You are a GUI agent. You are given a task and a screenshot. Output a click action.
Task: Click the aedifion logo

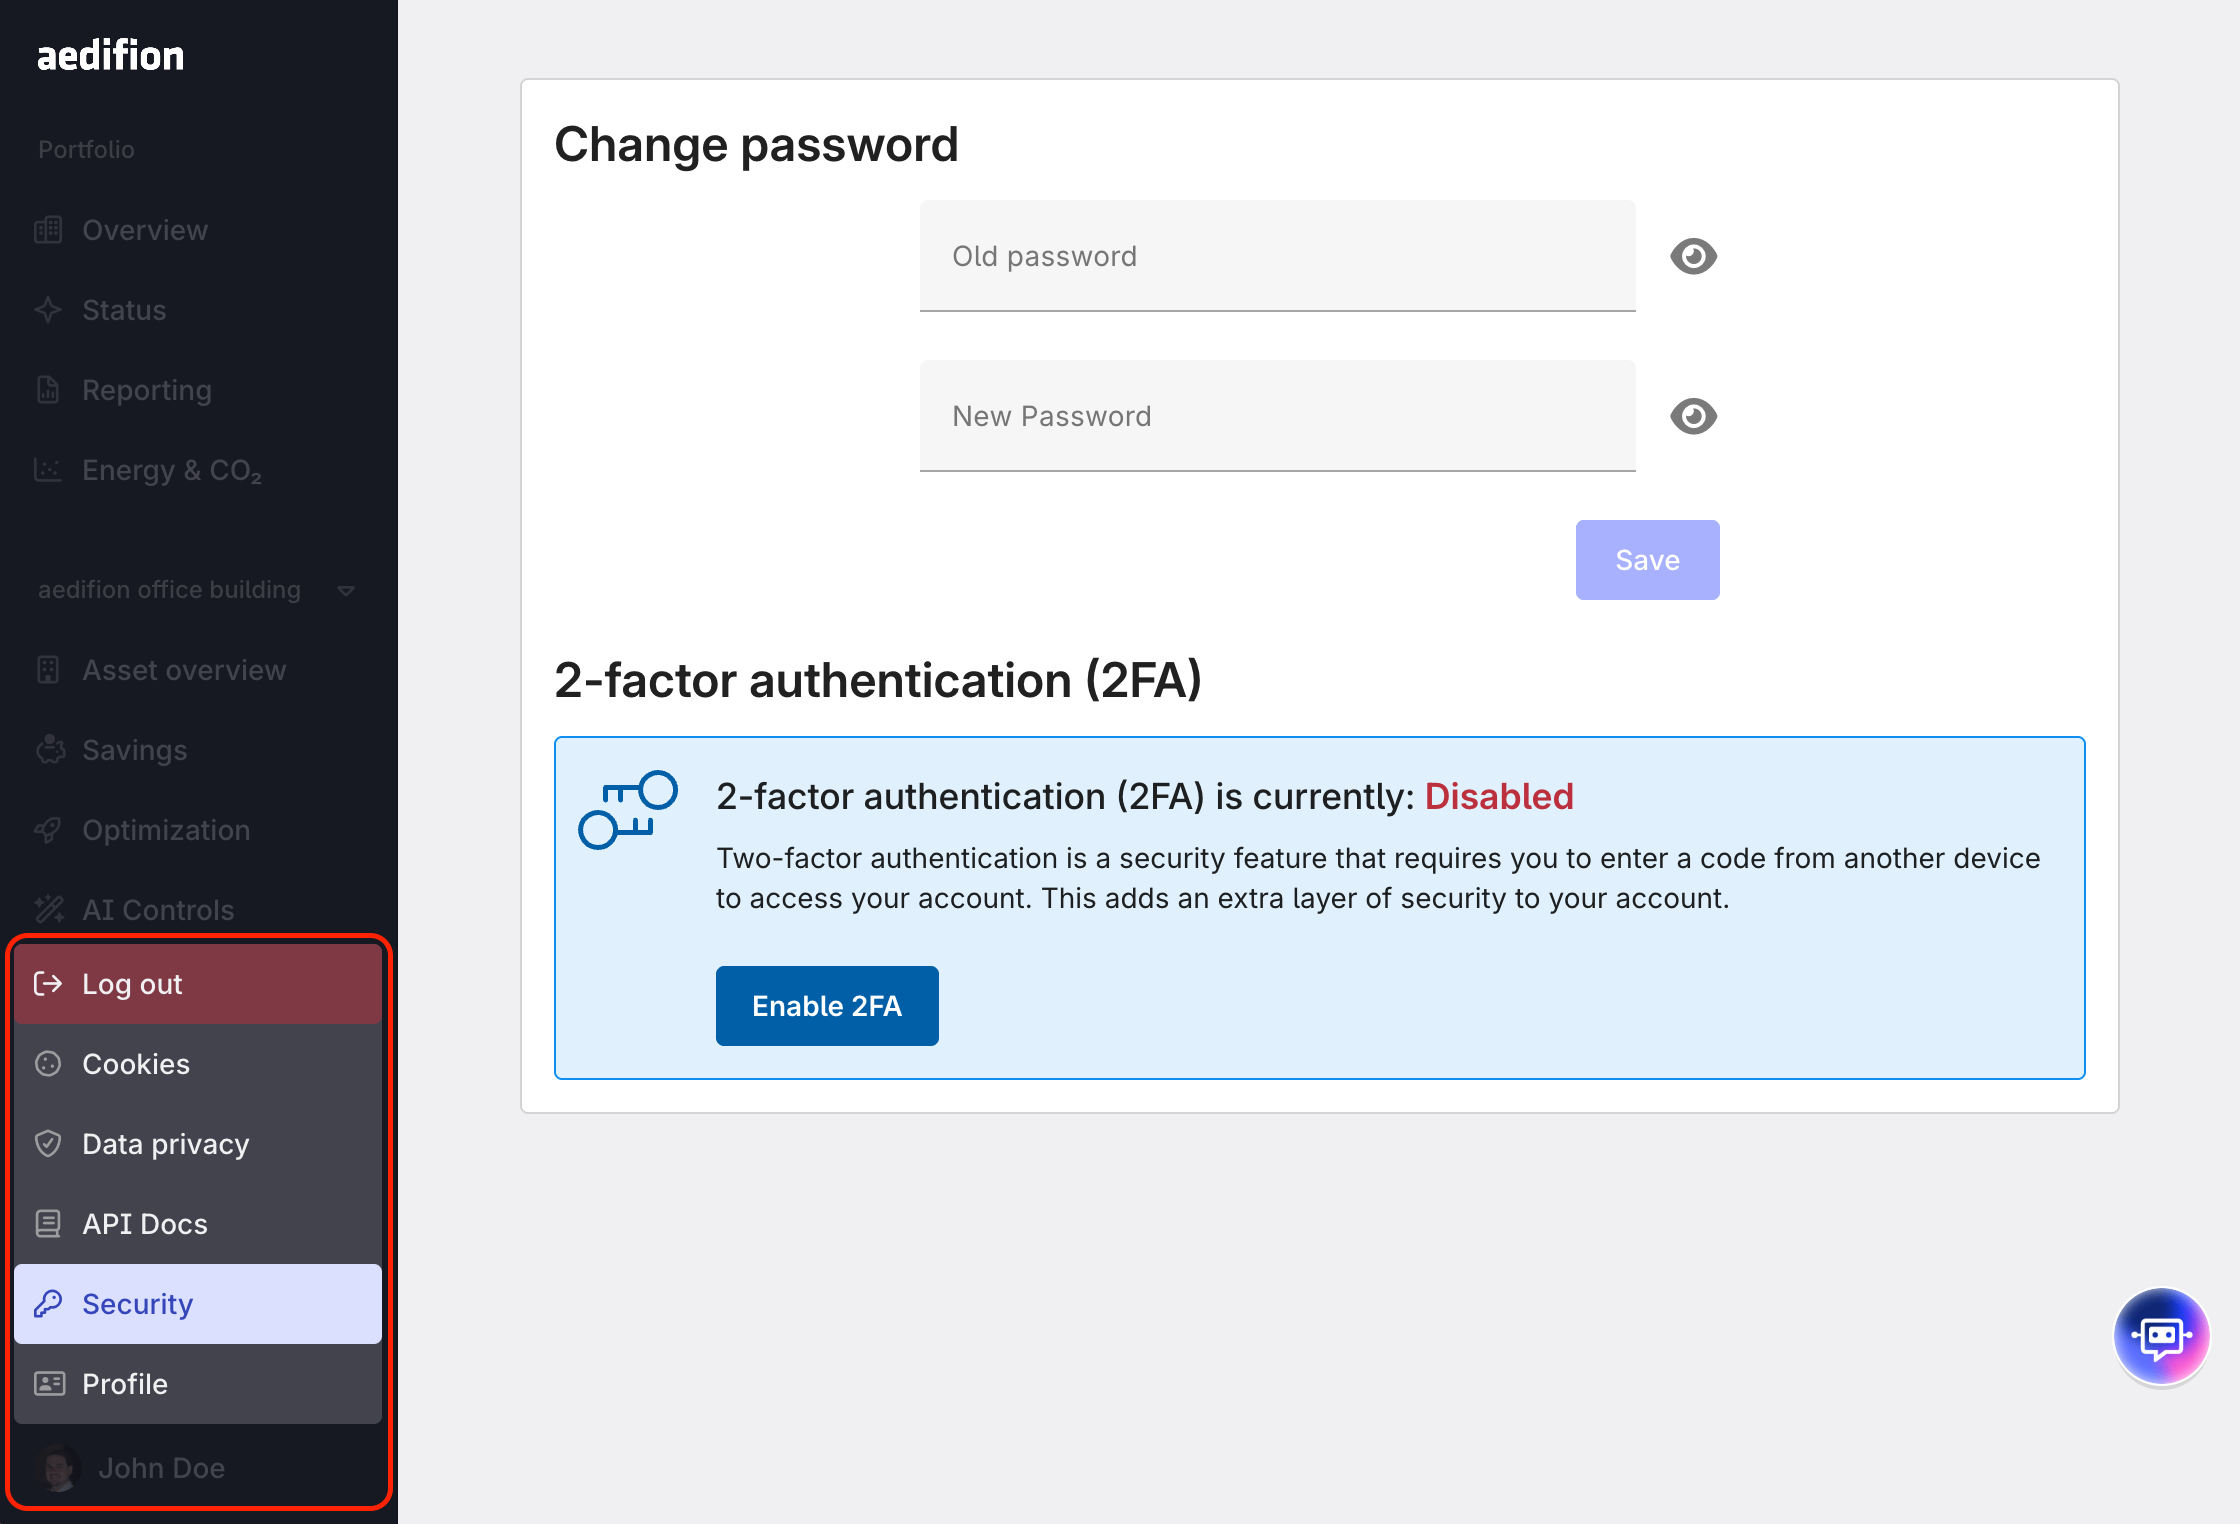point(110,56)
